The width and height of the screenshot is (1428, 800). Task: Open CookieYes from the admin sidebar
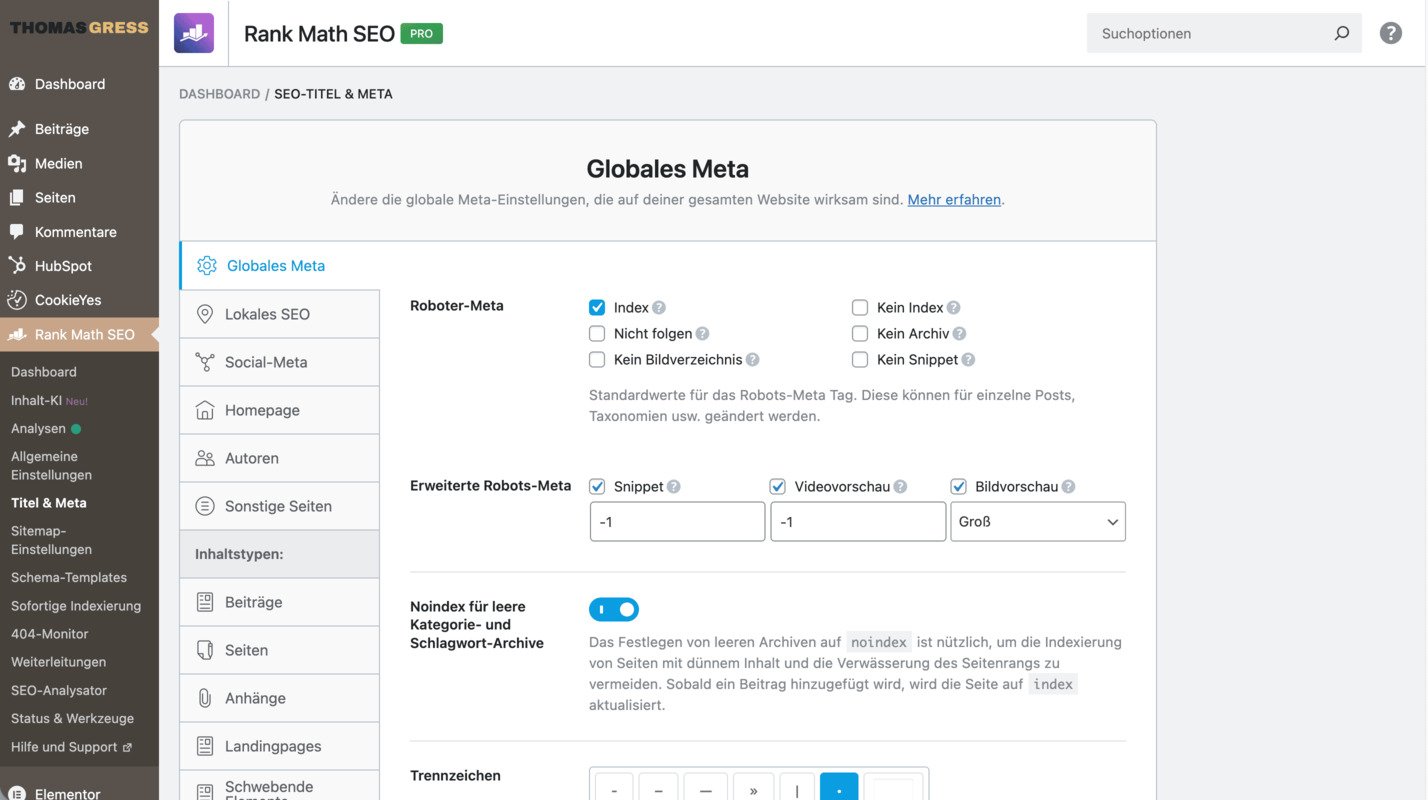[x=66, y=299]
